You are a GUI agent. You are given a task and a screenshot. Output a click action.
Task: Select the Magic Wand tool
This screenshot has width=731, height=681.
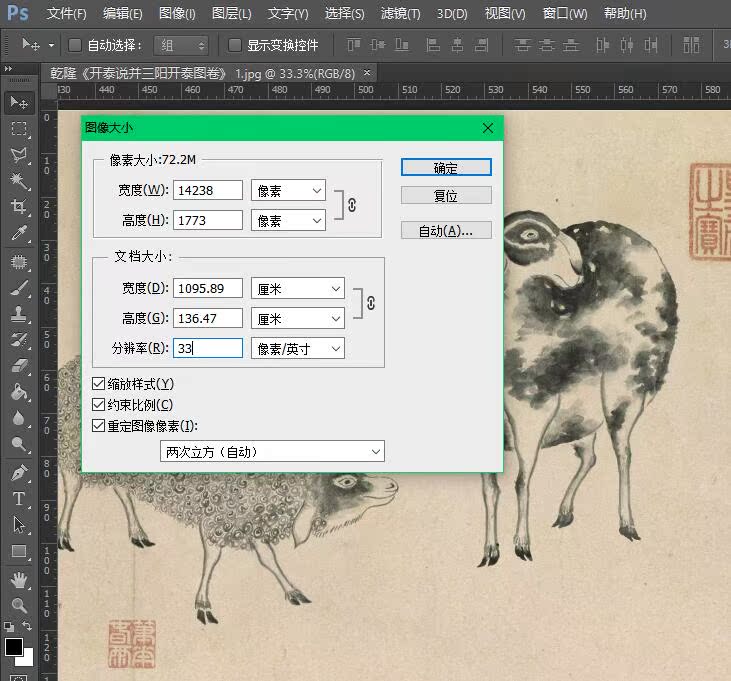click(x=19, y=181)
